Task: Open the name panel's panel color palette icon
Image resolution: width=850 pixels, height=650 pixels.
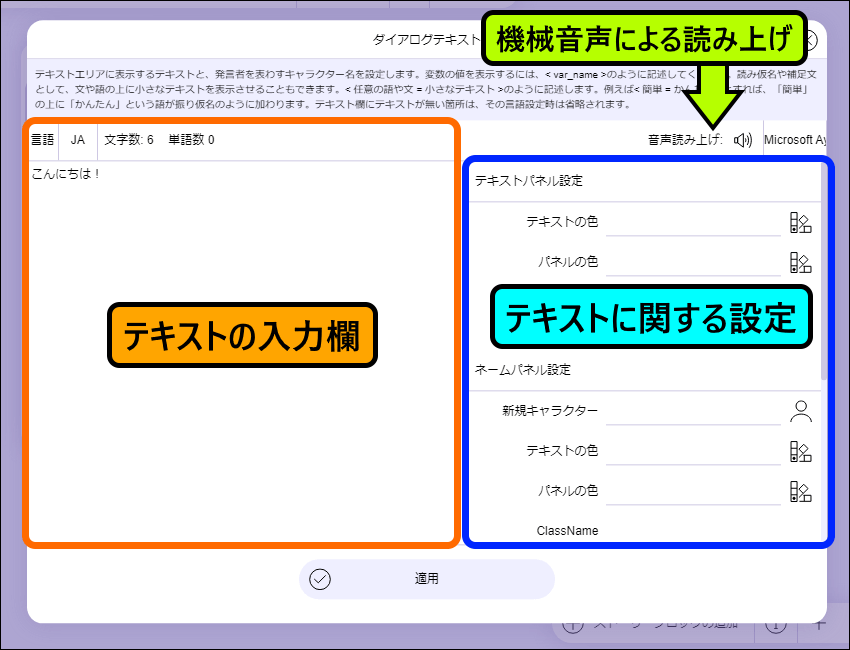Action: (x=800, y=491)
